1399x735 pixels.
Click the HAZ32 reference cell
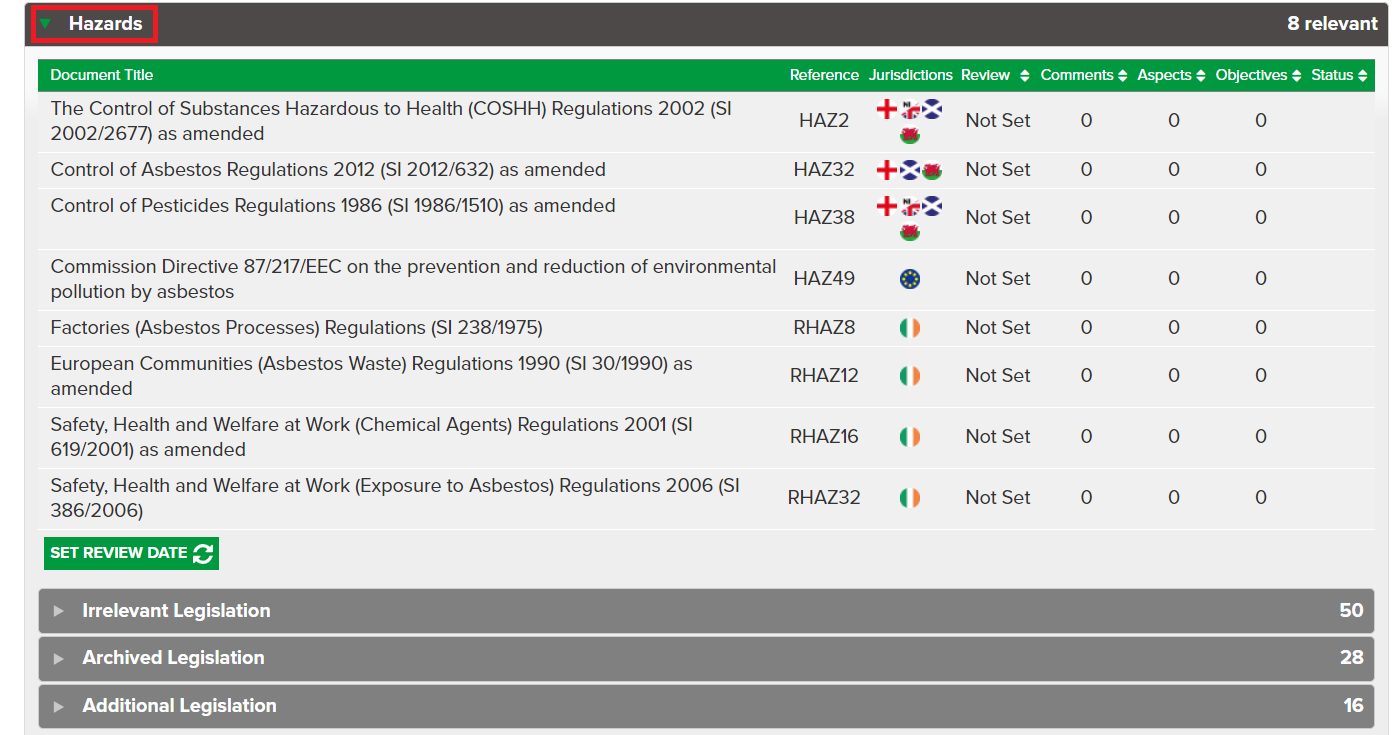[824, 170]
